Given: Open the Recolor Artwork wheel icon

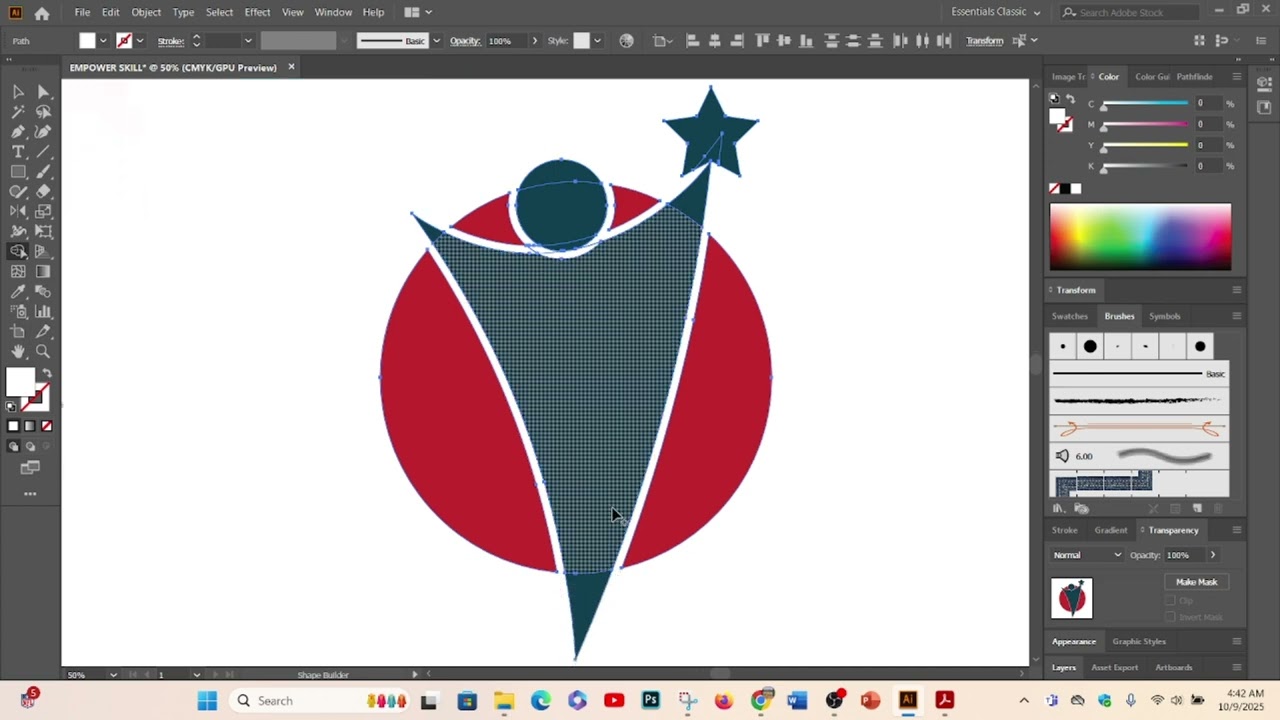Looking at the screenshot, I should pos(626,41).
